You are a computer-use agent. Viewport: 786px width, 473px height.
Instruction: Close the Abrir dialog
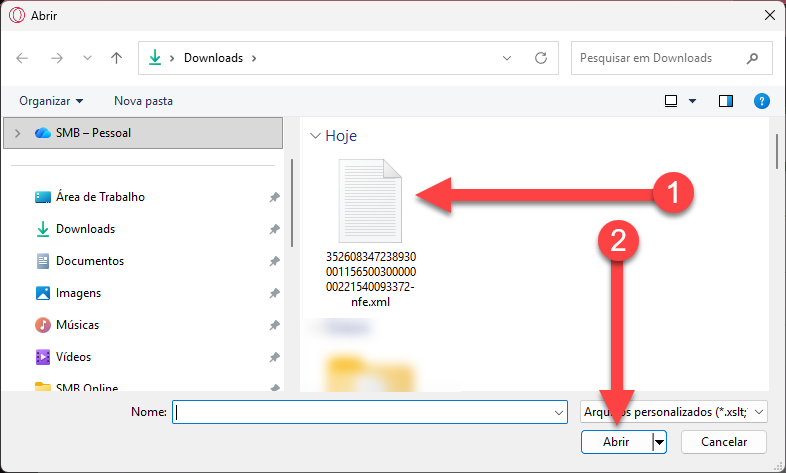tap(770, 16)
